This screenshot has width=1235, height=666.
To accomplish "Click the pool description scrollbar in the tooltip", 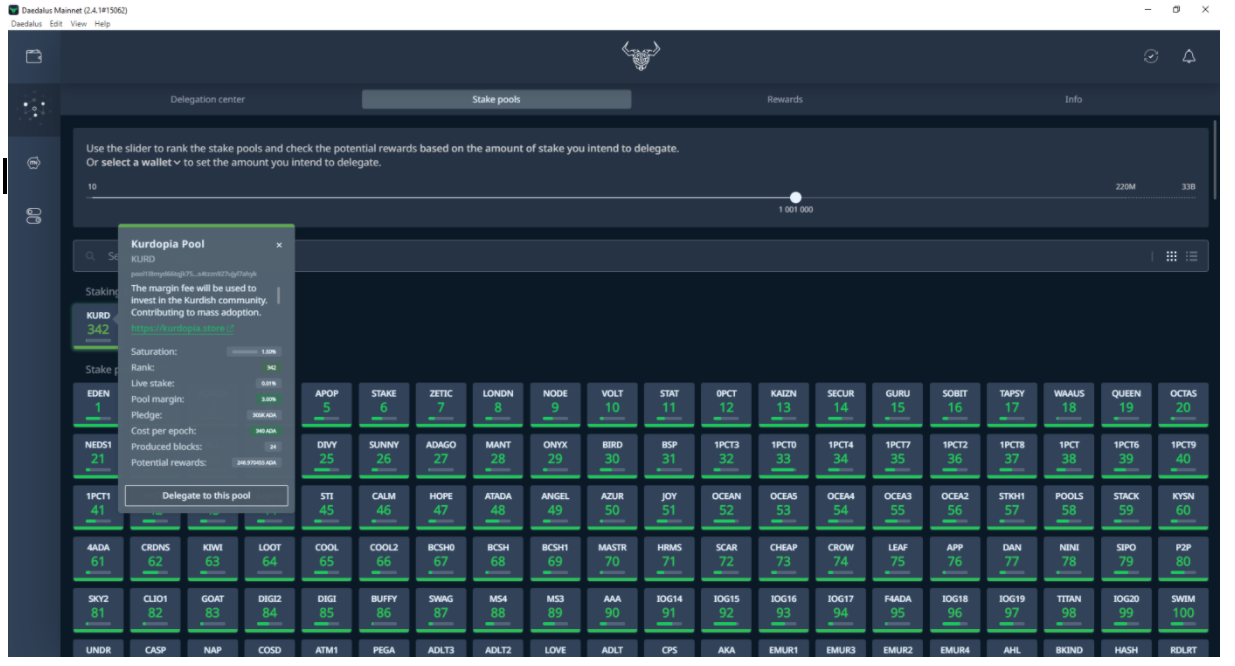I will (x=279, y=295).
